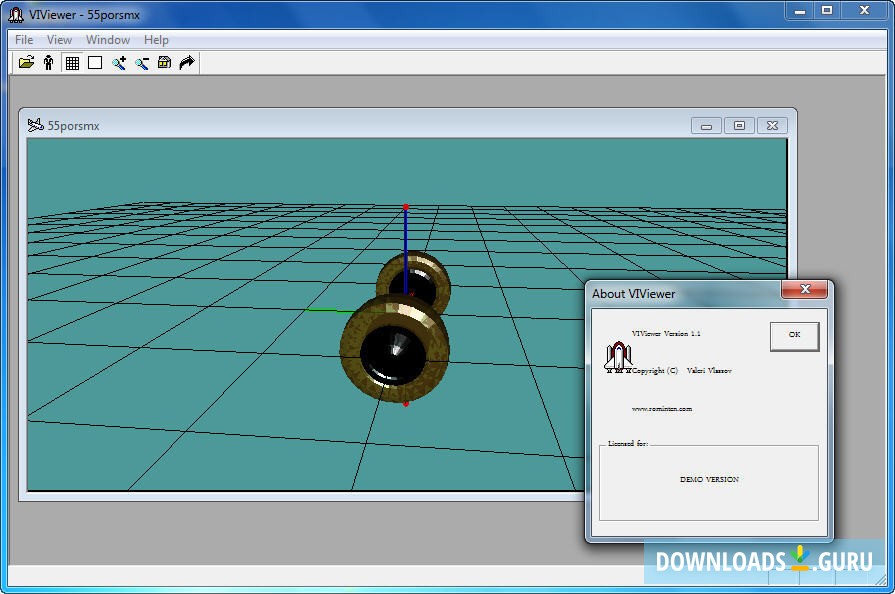The height and width of the screenshot is (594, 895).
Task: Activate the curved arrow export tool
Action: tap(187, 62)
